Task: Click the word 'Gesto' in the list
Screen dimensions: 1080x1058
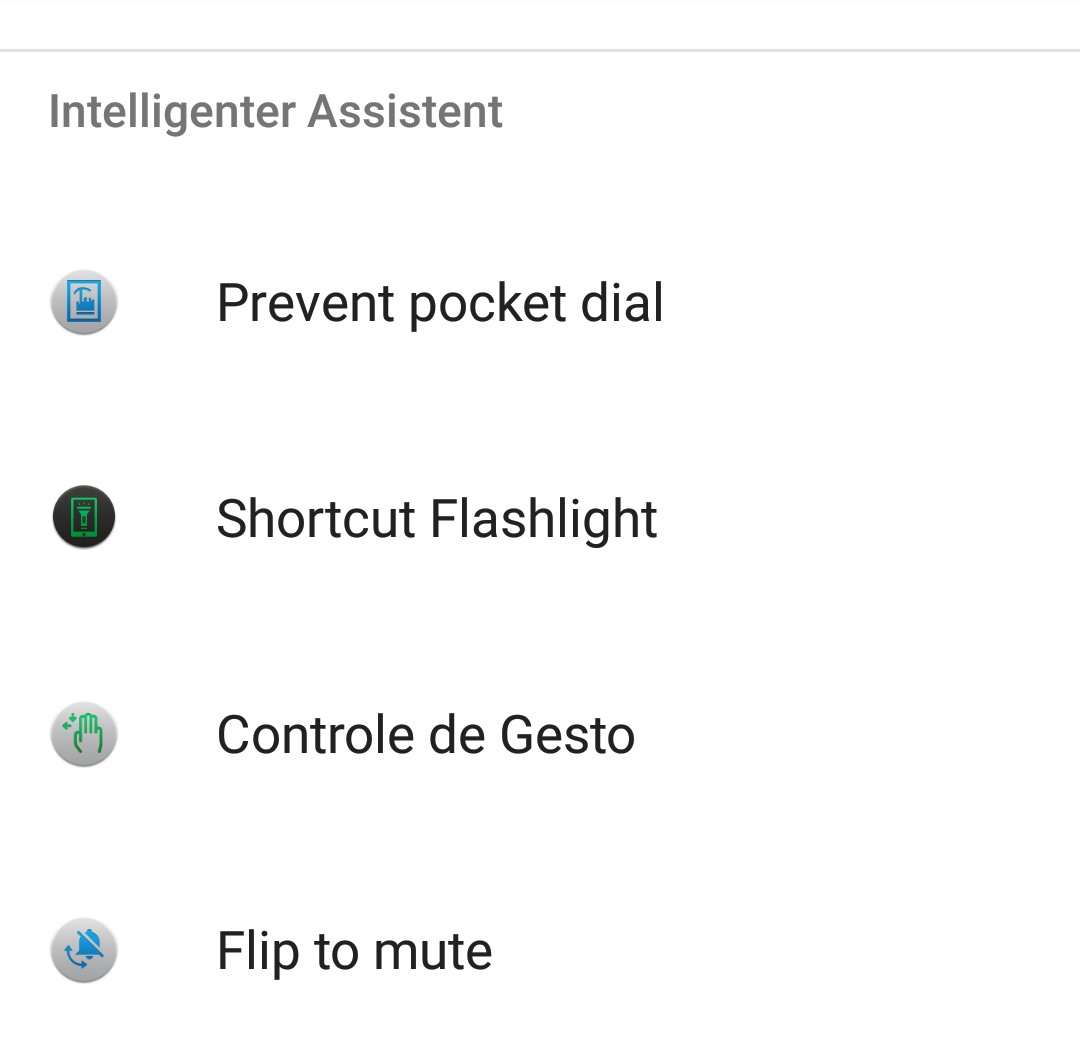Action: pyautogui.click(x=568, y=735)
